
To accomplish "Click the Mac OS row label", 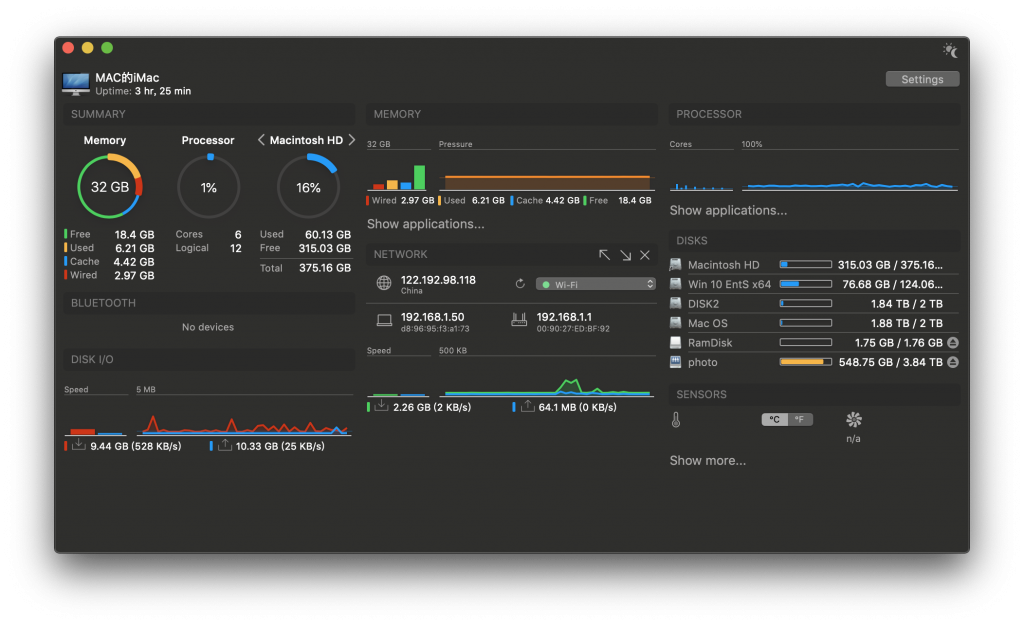I will 707,323.
